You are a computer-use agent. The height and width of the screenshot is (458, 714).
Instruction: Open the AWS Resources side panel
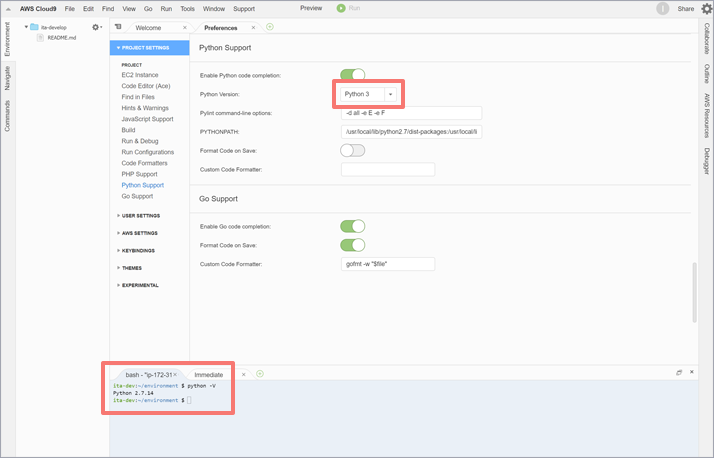click(x=706, y=116)
